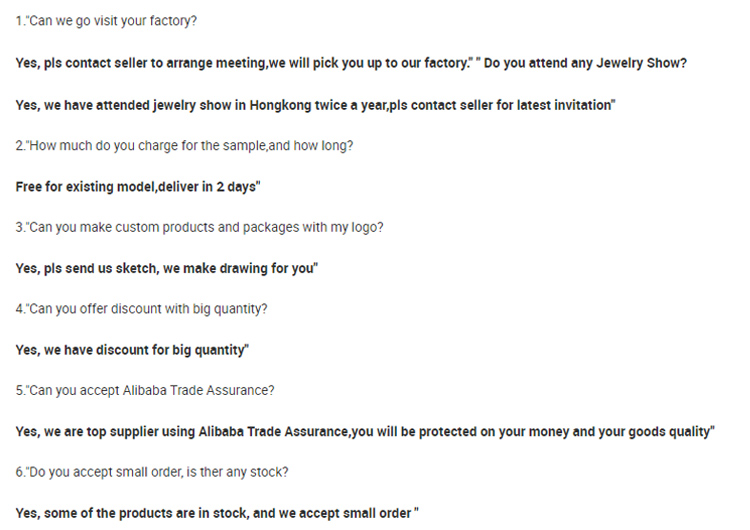Click the small order stock question

[152, 472]
